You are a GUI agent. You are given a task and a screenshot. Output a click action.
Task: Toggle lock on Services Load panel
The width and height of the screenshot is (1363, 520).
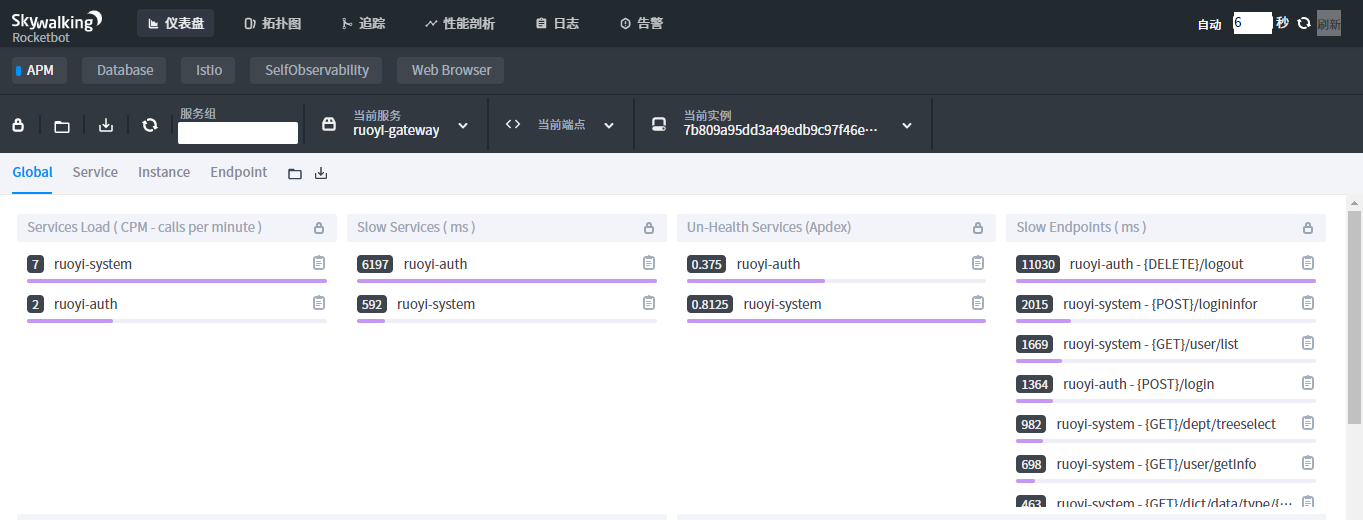pos(319,228)
